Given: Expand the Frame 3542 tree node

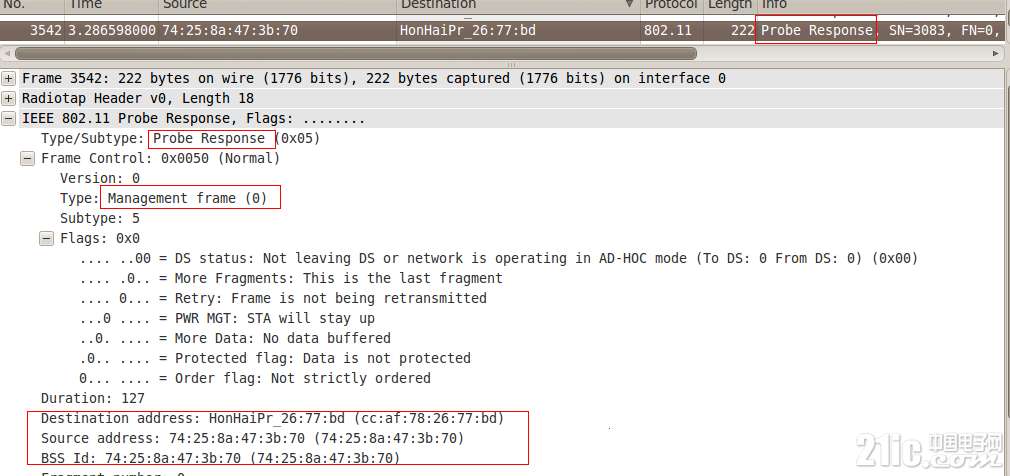Looking at the screenshot, I should tap(9, 79).
